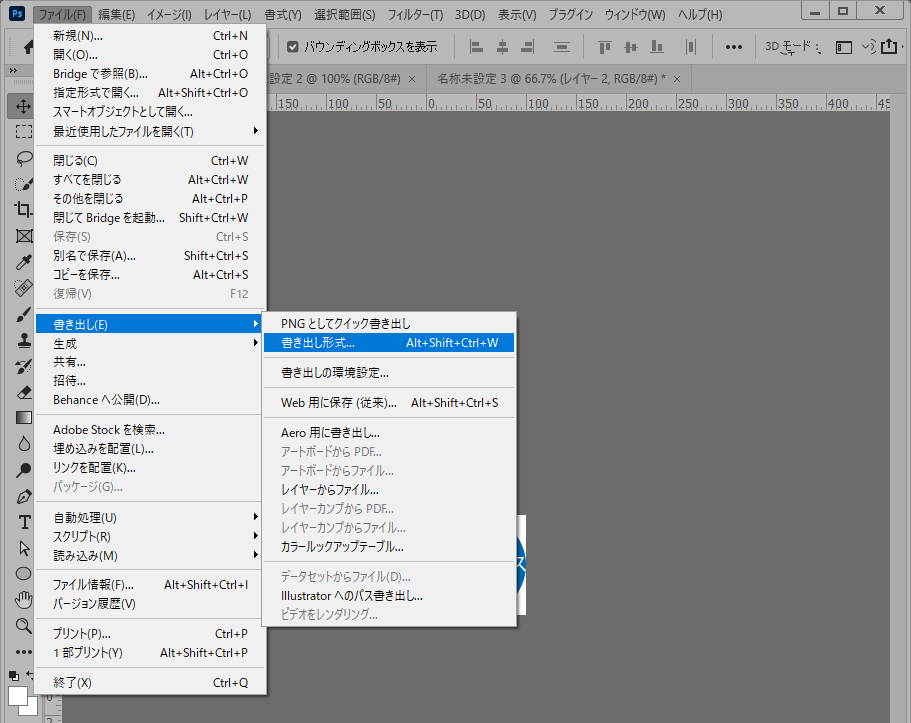
Task: Select the Lasso tool
Action: 23,158
